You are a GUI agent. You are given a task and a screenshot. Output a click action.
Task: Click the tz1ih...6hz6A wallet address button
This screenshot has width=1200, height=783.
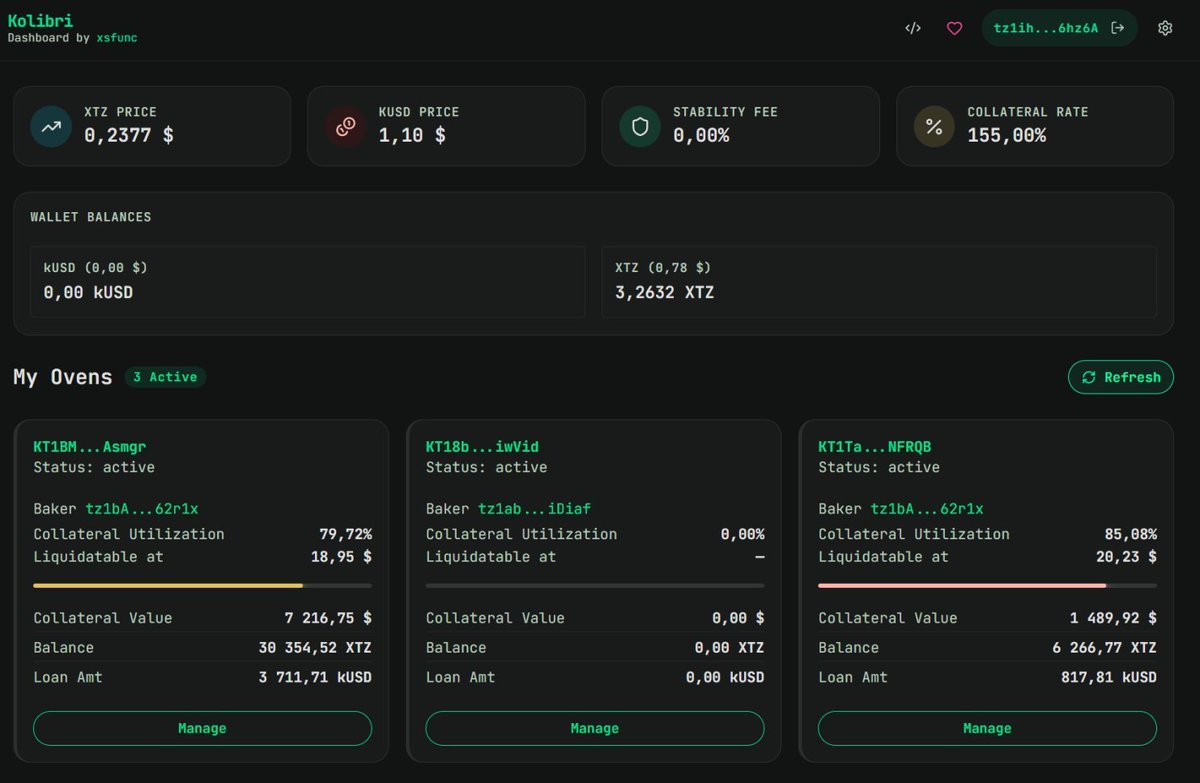click(1059, 28)
